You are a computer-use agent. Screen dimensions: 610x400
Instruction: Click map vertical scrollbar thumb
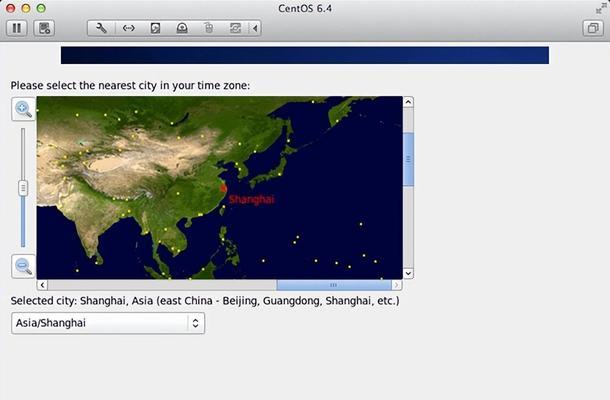[x=408, y=159]
